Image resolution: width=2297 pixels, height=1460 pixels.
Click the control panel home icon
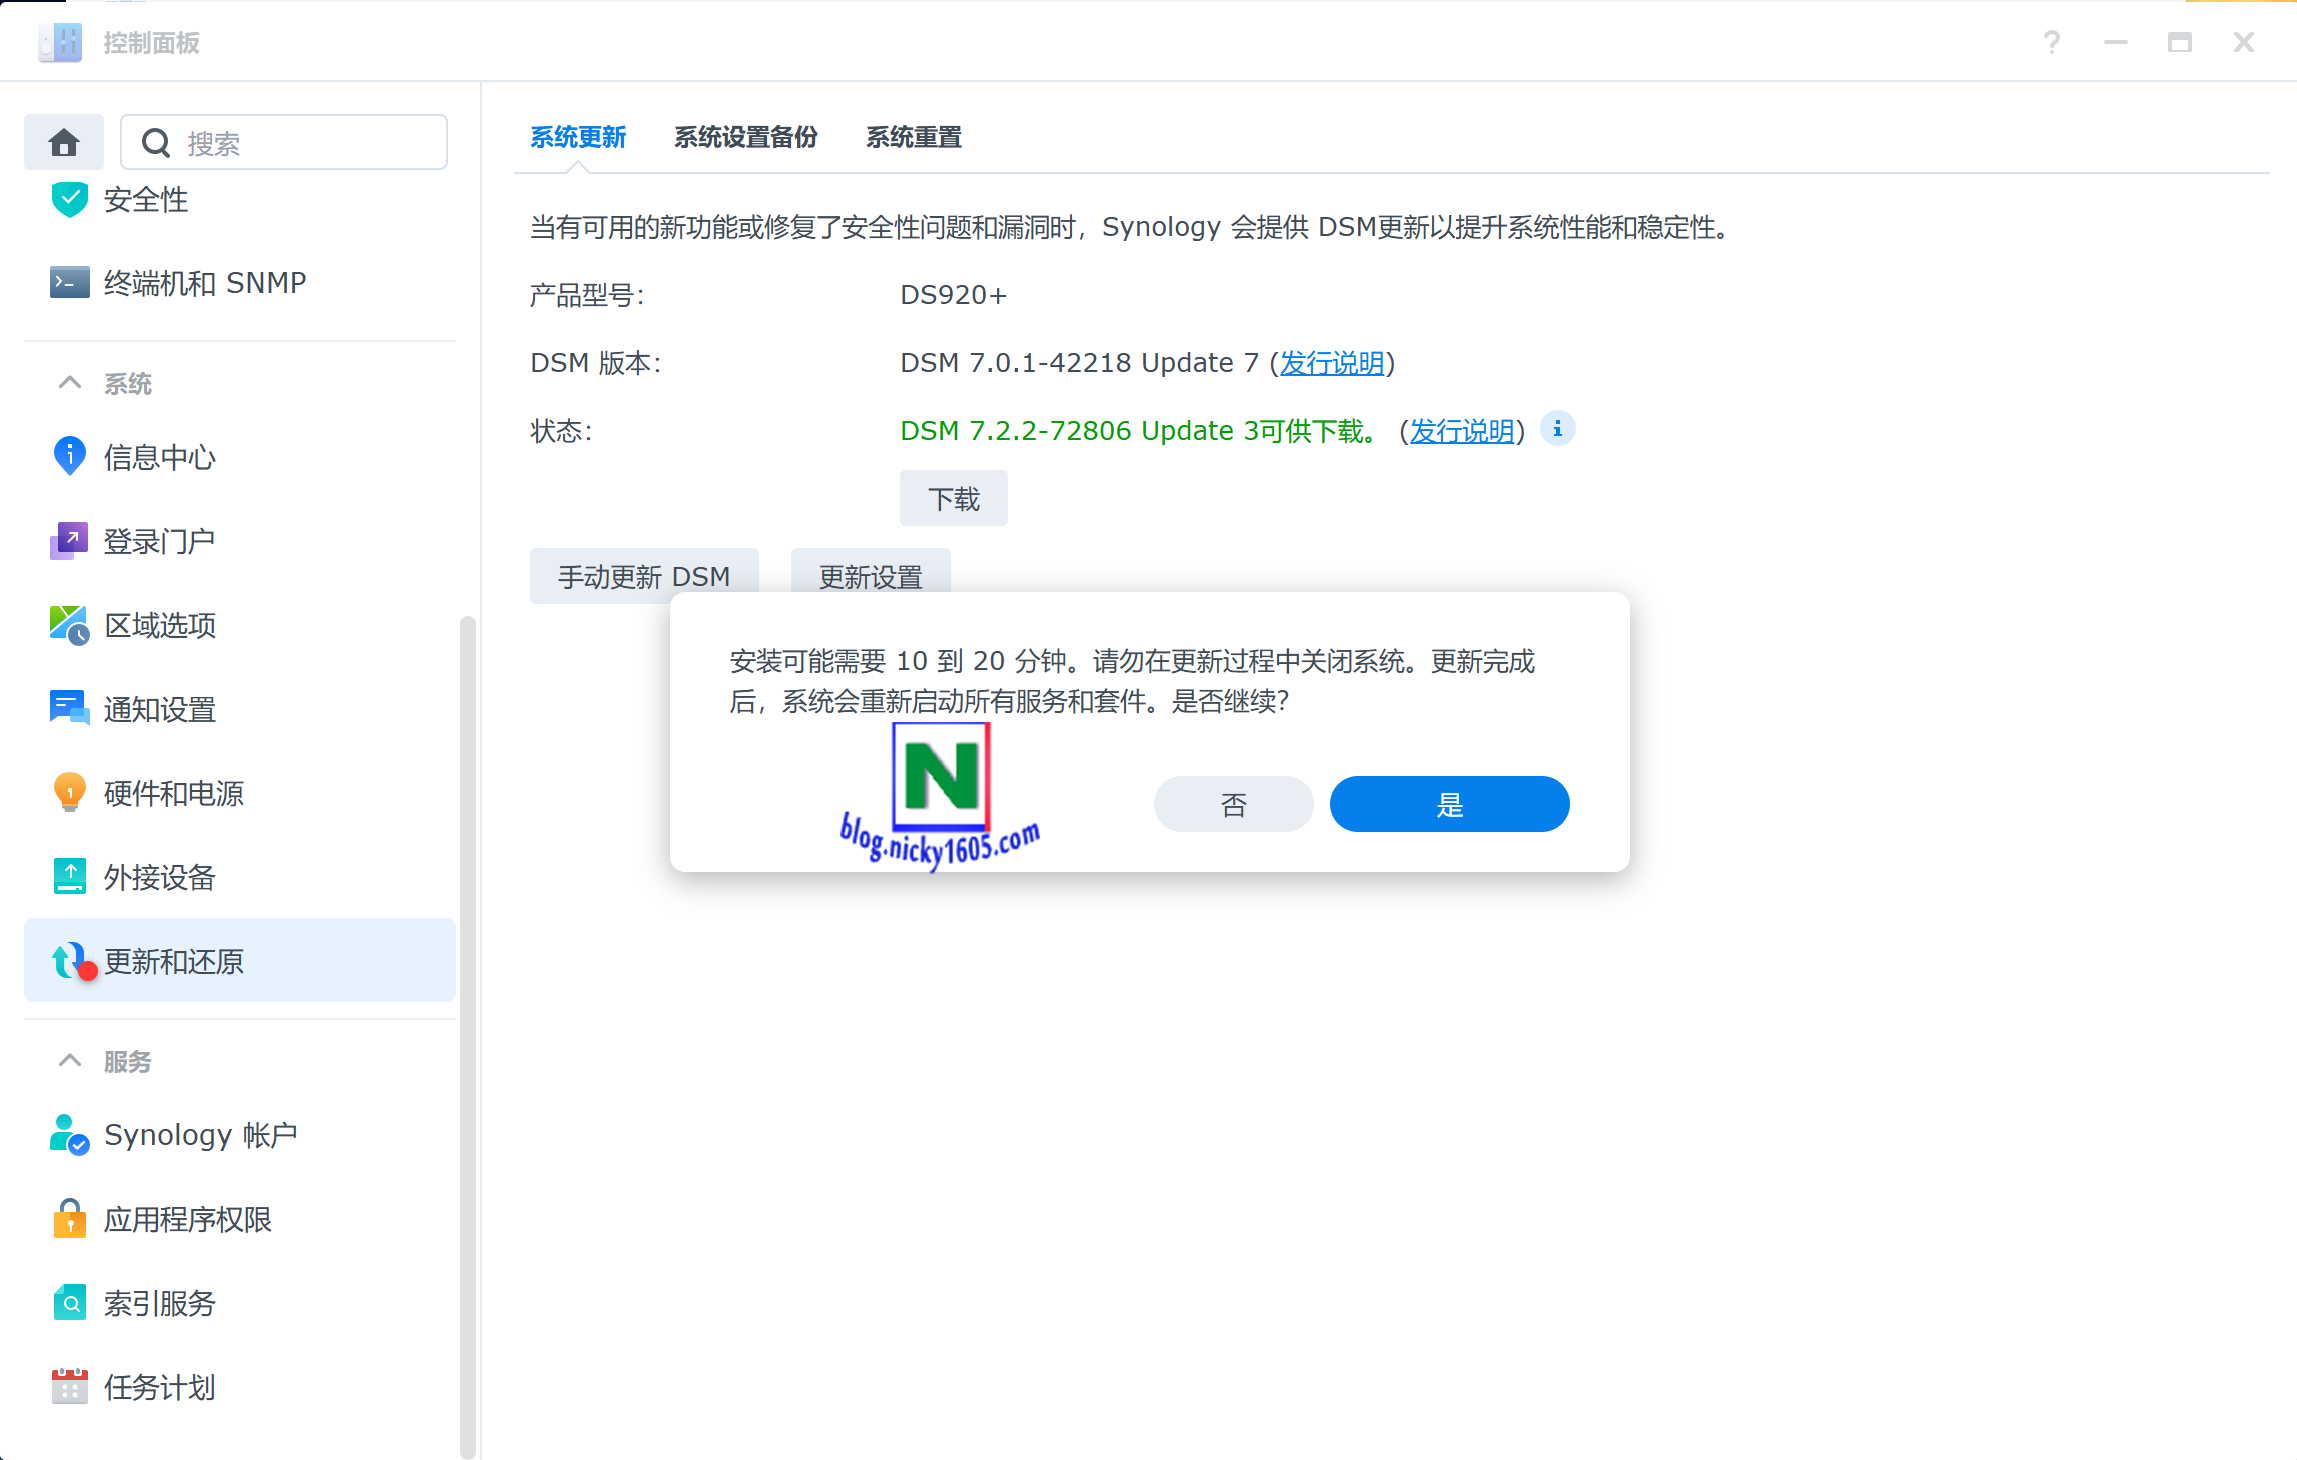coord(63,142)
